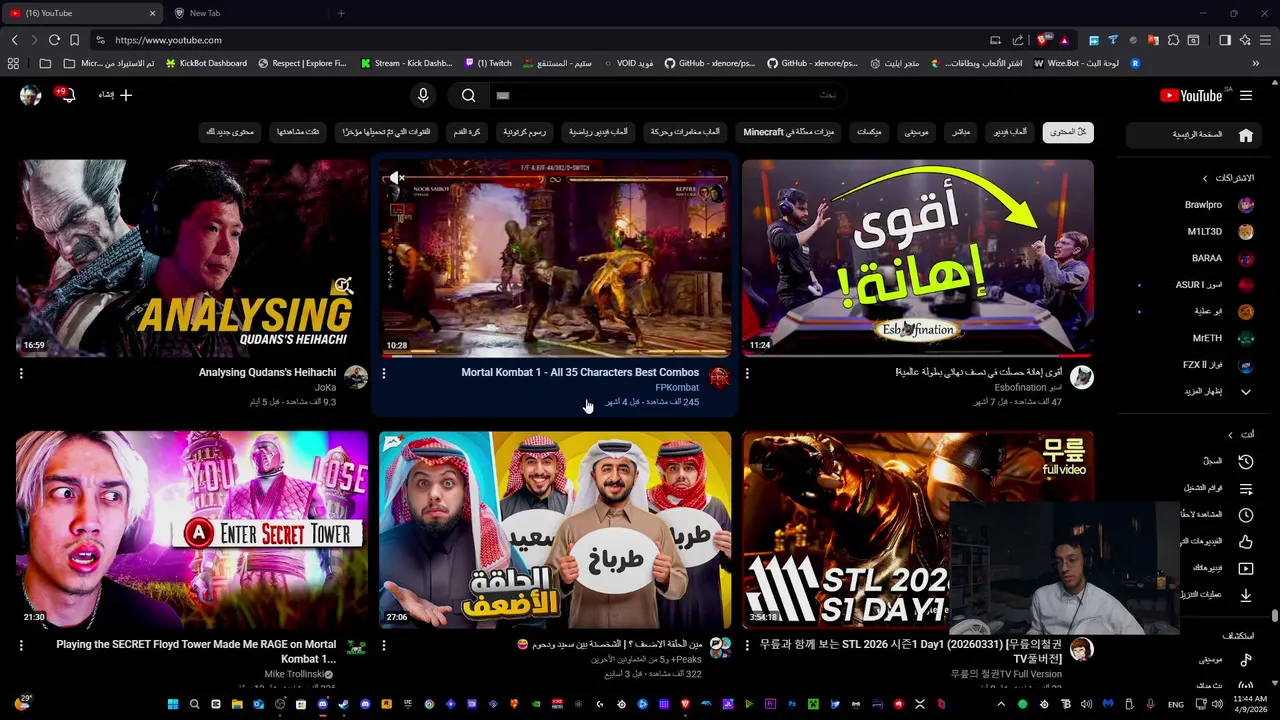Search with voice microphone icon

click(423, 95)
